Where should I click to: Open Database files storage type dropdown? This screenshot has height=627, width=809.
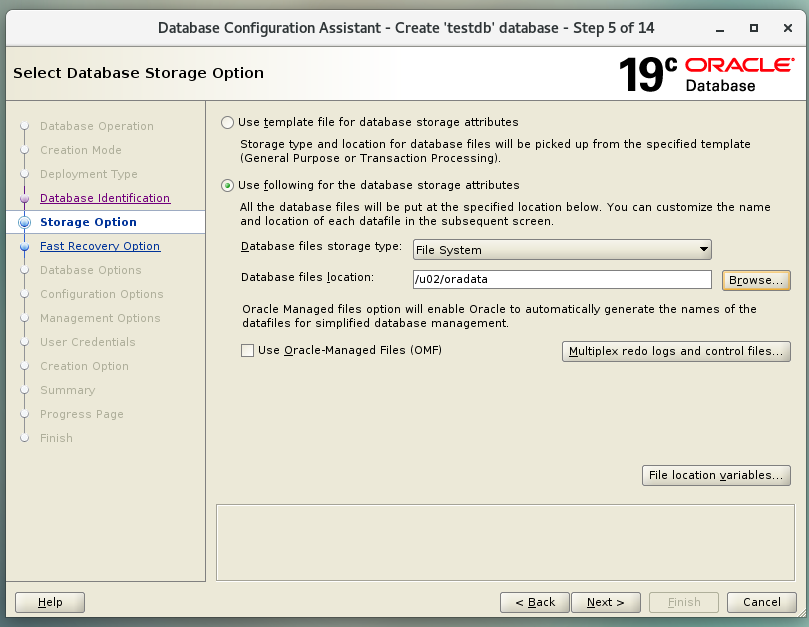561,250
